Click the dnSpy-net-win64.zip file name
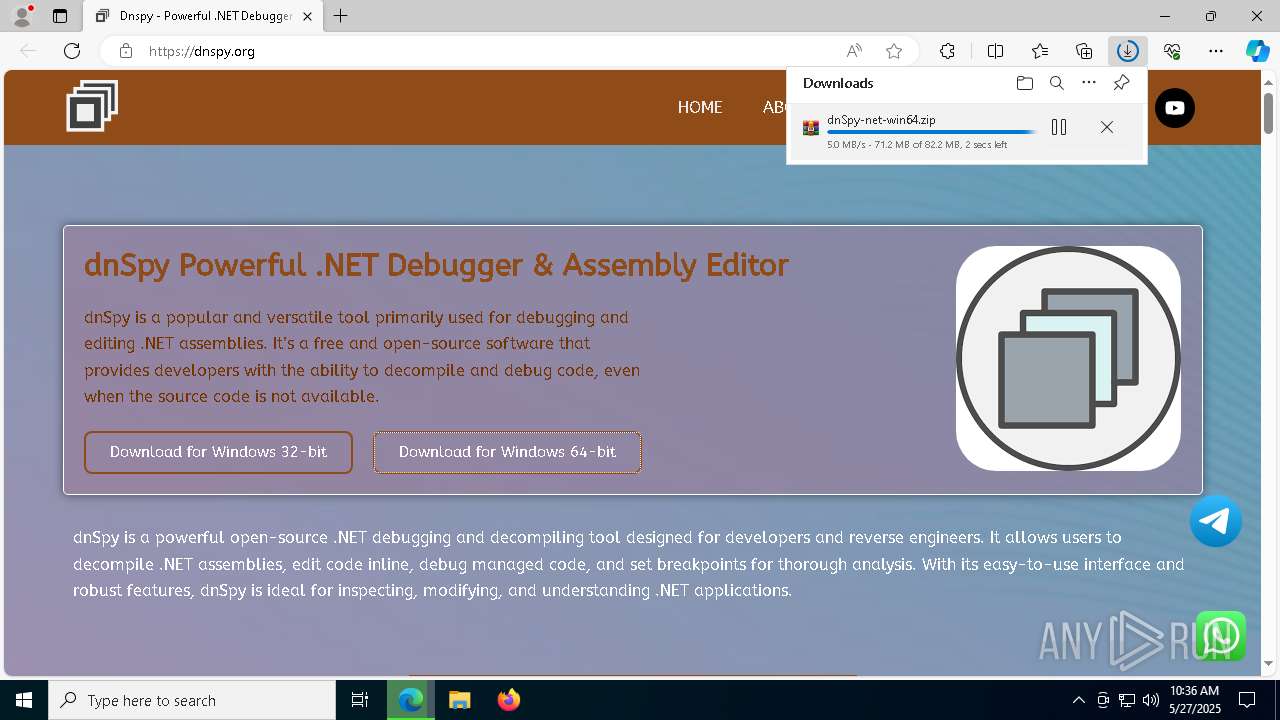This screenshot has height=720, width=1280. [881, 119]
